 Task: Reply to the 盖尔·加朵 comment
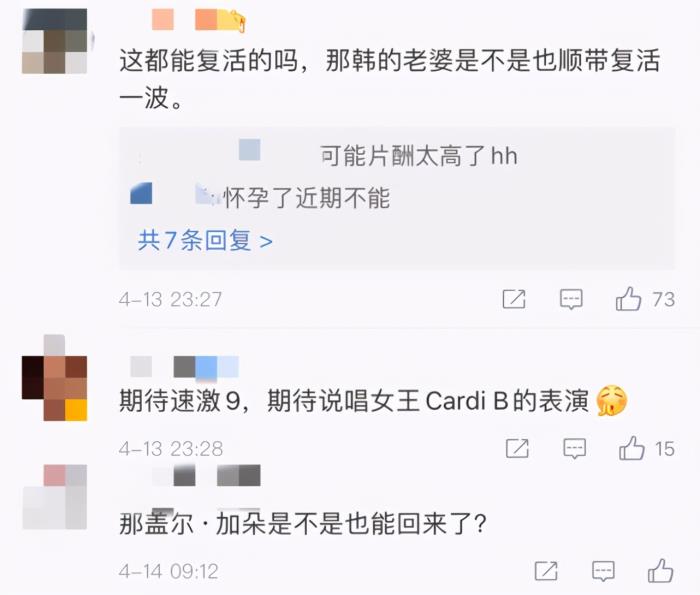tap(603, 571)
